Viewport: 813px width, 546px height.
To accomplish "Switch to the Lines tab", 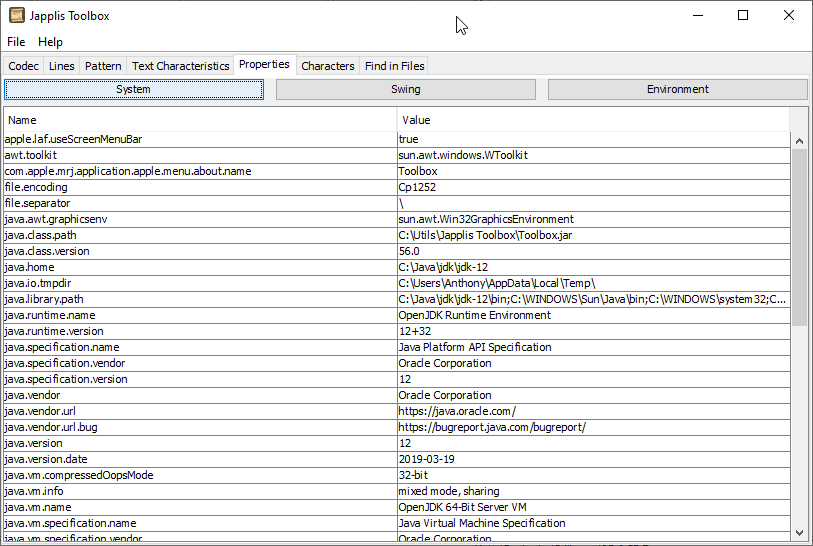I will click(62, 66).
